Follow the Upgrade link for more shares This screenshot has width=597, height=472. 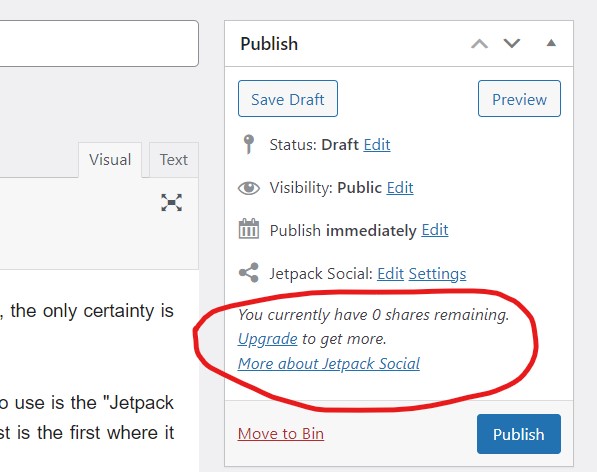268,339
